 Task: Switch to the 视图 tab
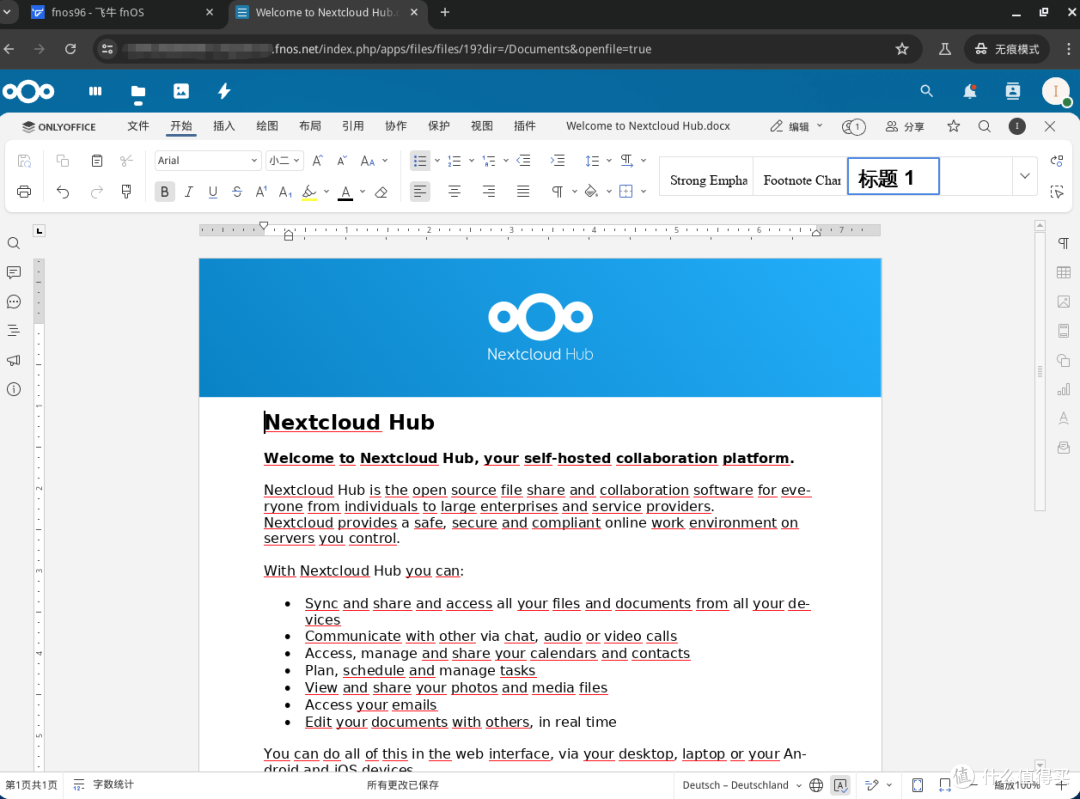[x=481, y=126]
